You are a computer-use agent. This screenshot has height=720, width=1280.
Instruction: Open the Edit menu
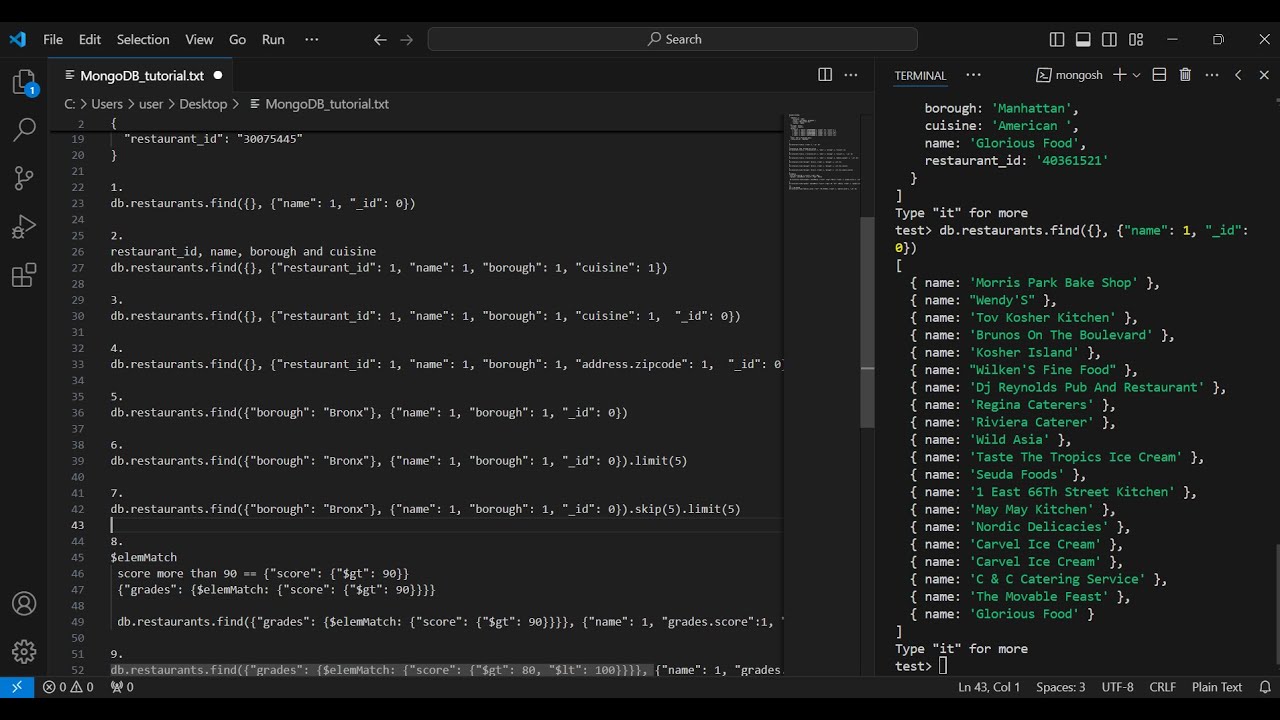90,39
